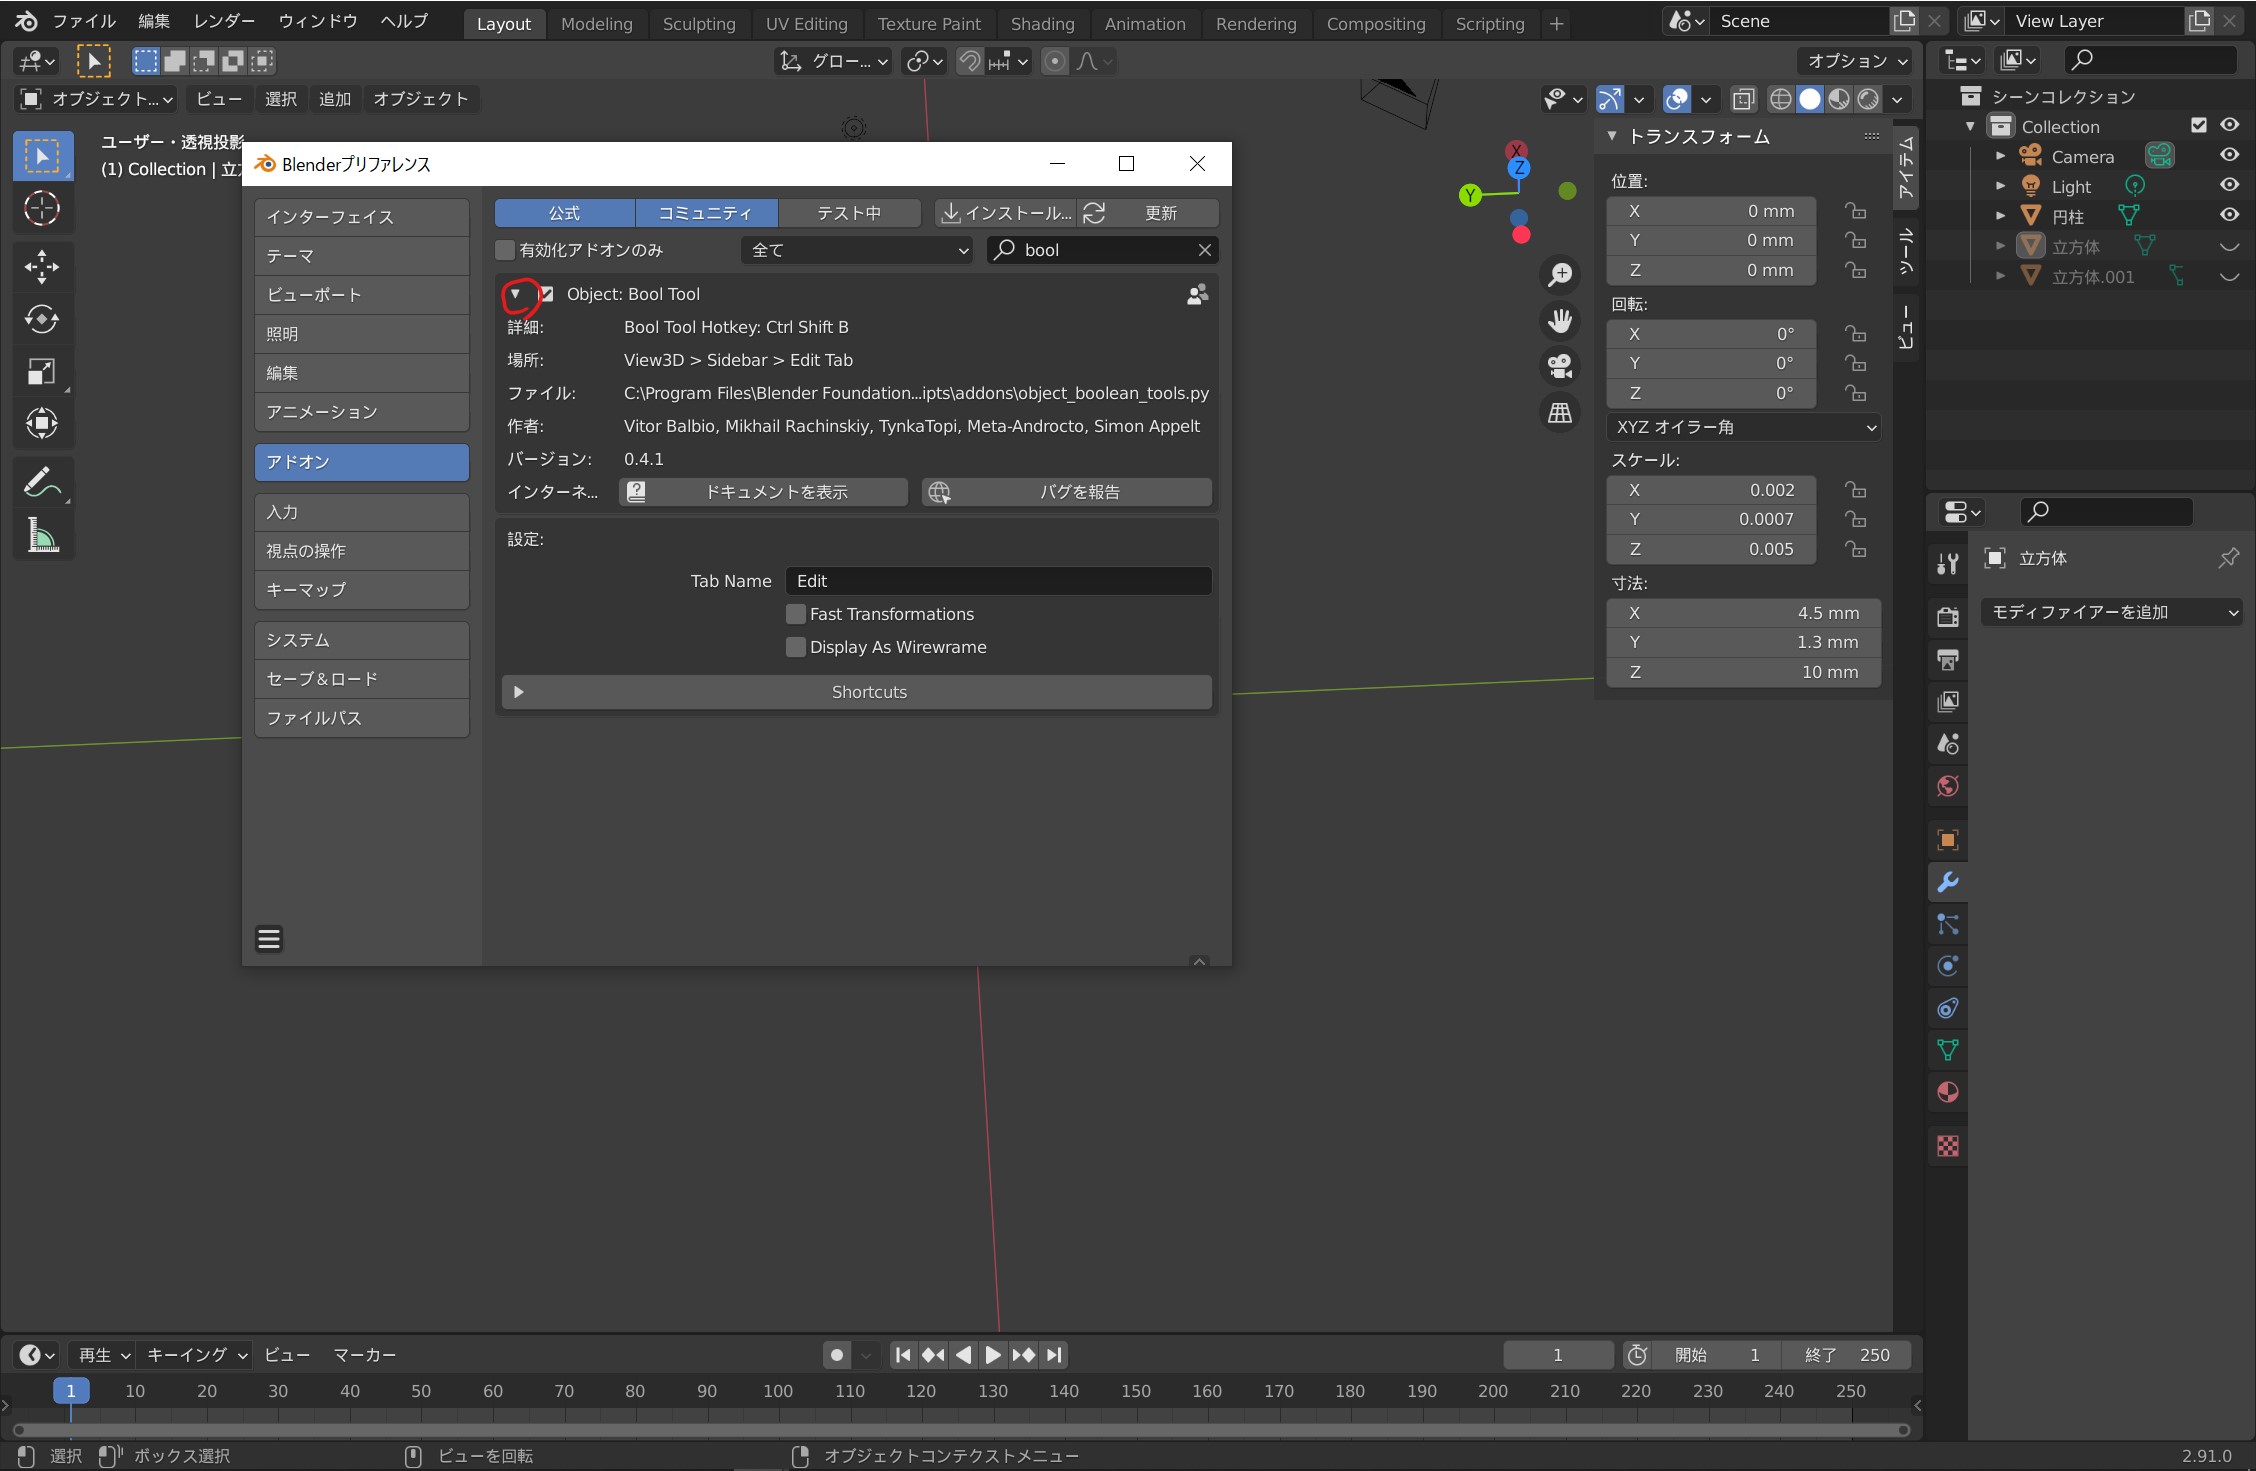2256x1471 pixels.
Task: Click the バグを報告 button
Action: coord(1067,492)
